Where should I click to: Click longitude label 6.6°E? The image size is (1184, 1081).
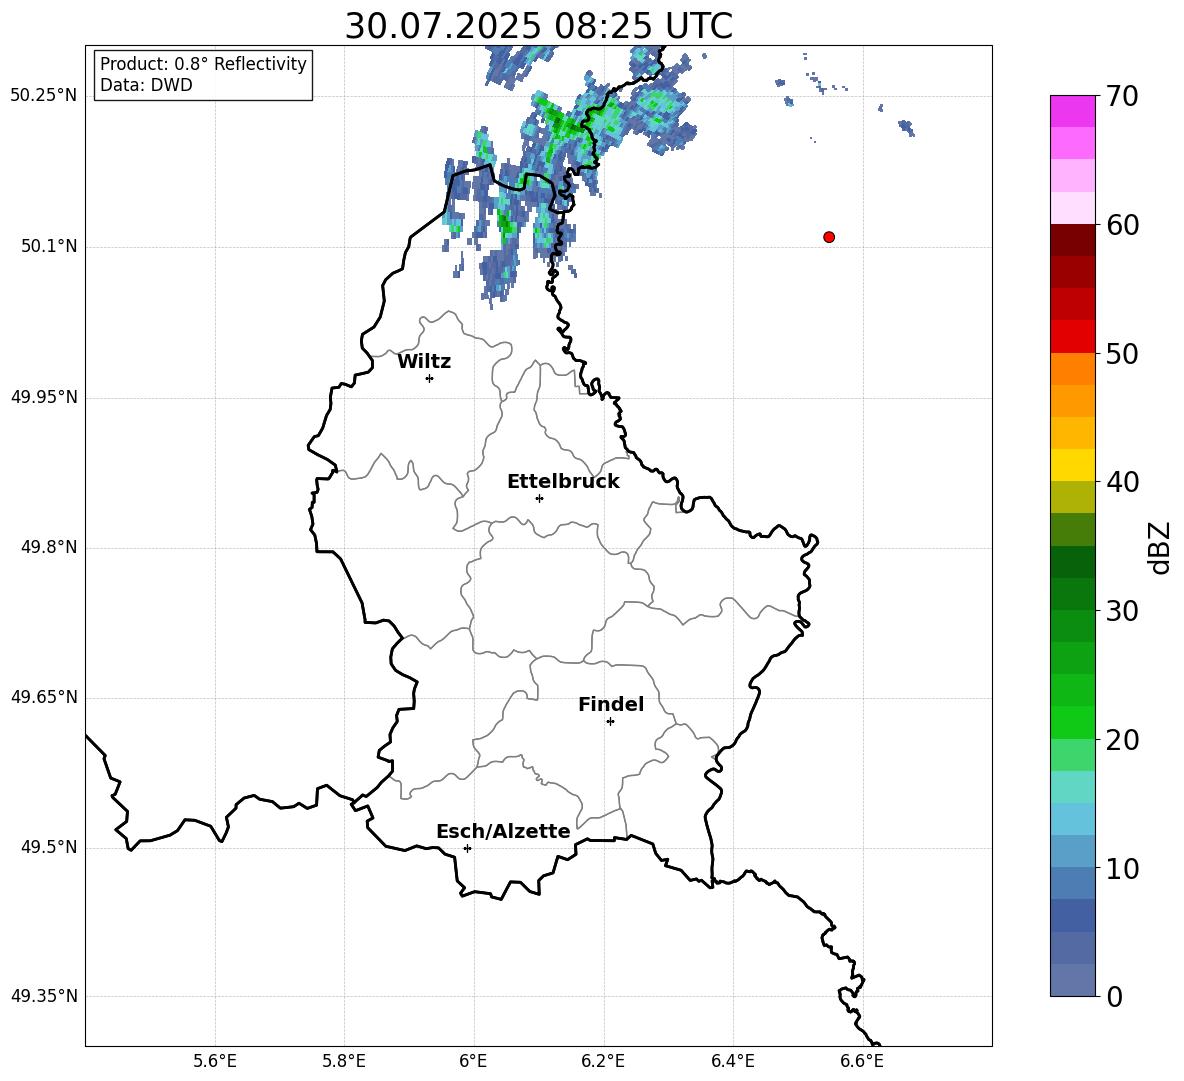[862, 1061]
